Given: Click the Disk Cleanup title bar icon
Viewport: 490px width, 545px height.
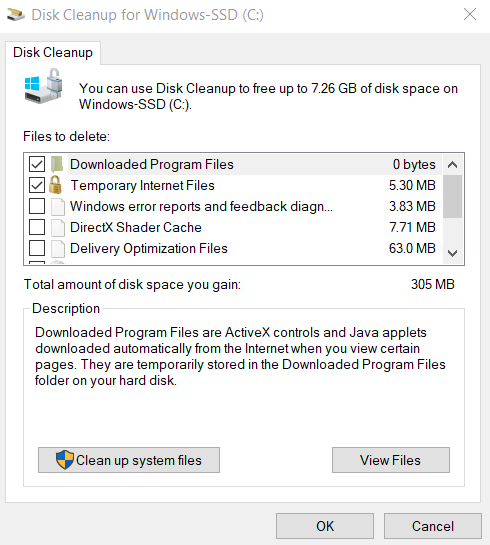Looking at the screenshot, I should click(16, 15).
